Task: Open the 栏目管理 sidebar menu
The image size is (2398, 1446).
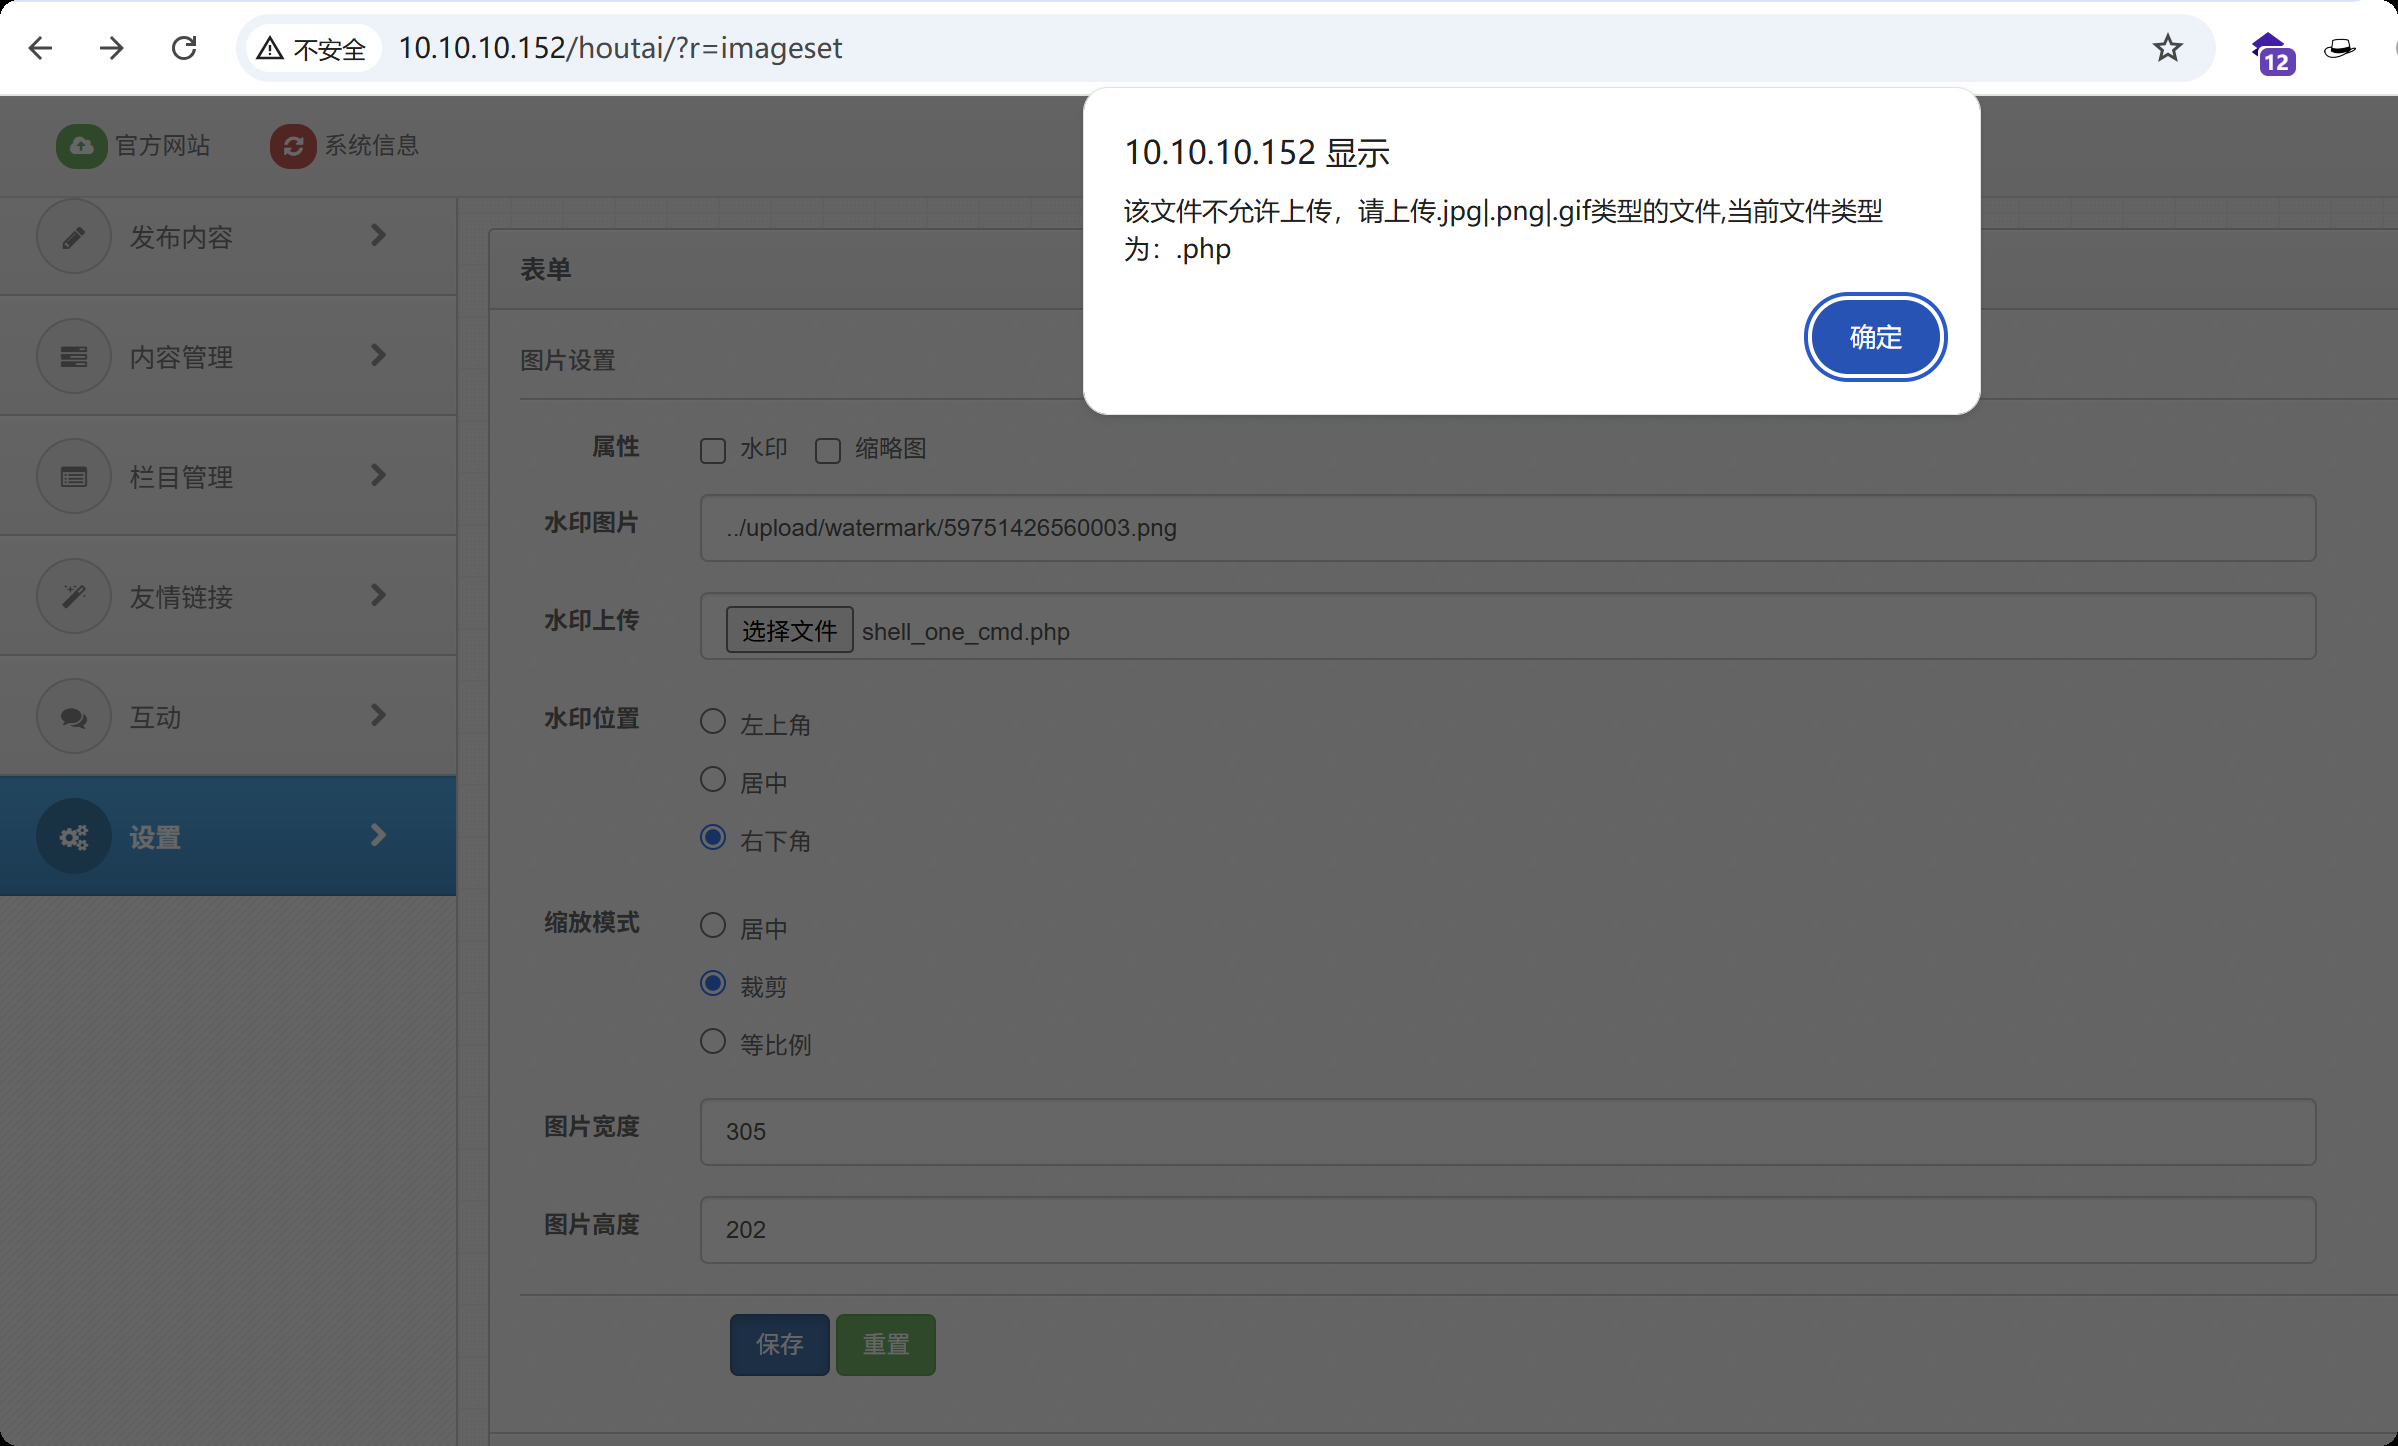Action: 228,476
